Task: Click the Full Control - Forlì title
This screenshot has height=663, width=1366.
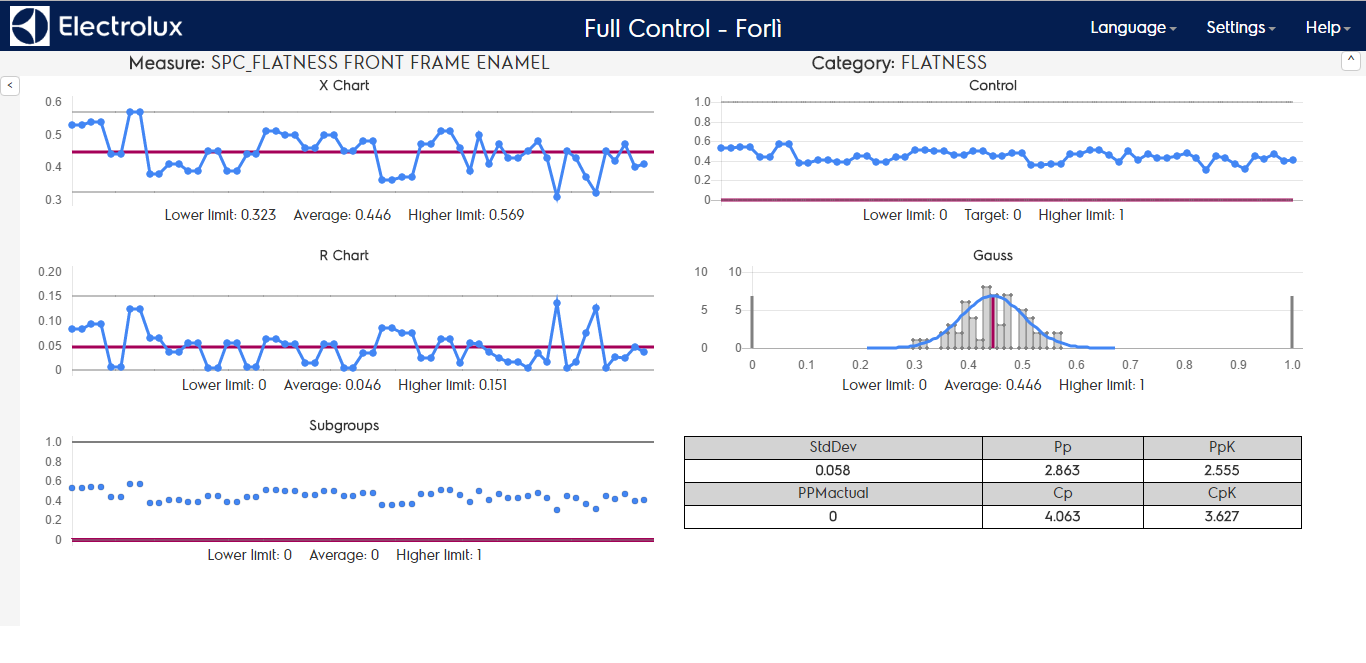Action: [x=683, y=28]
